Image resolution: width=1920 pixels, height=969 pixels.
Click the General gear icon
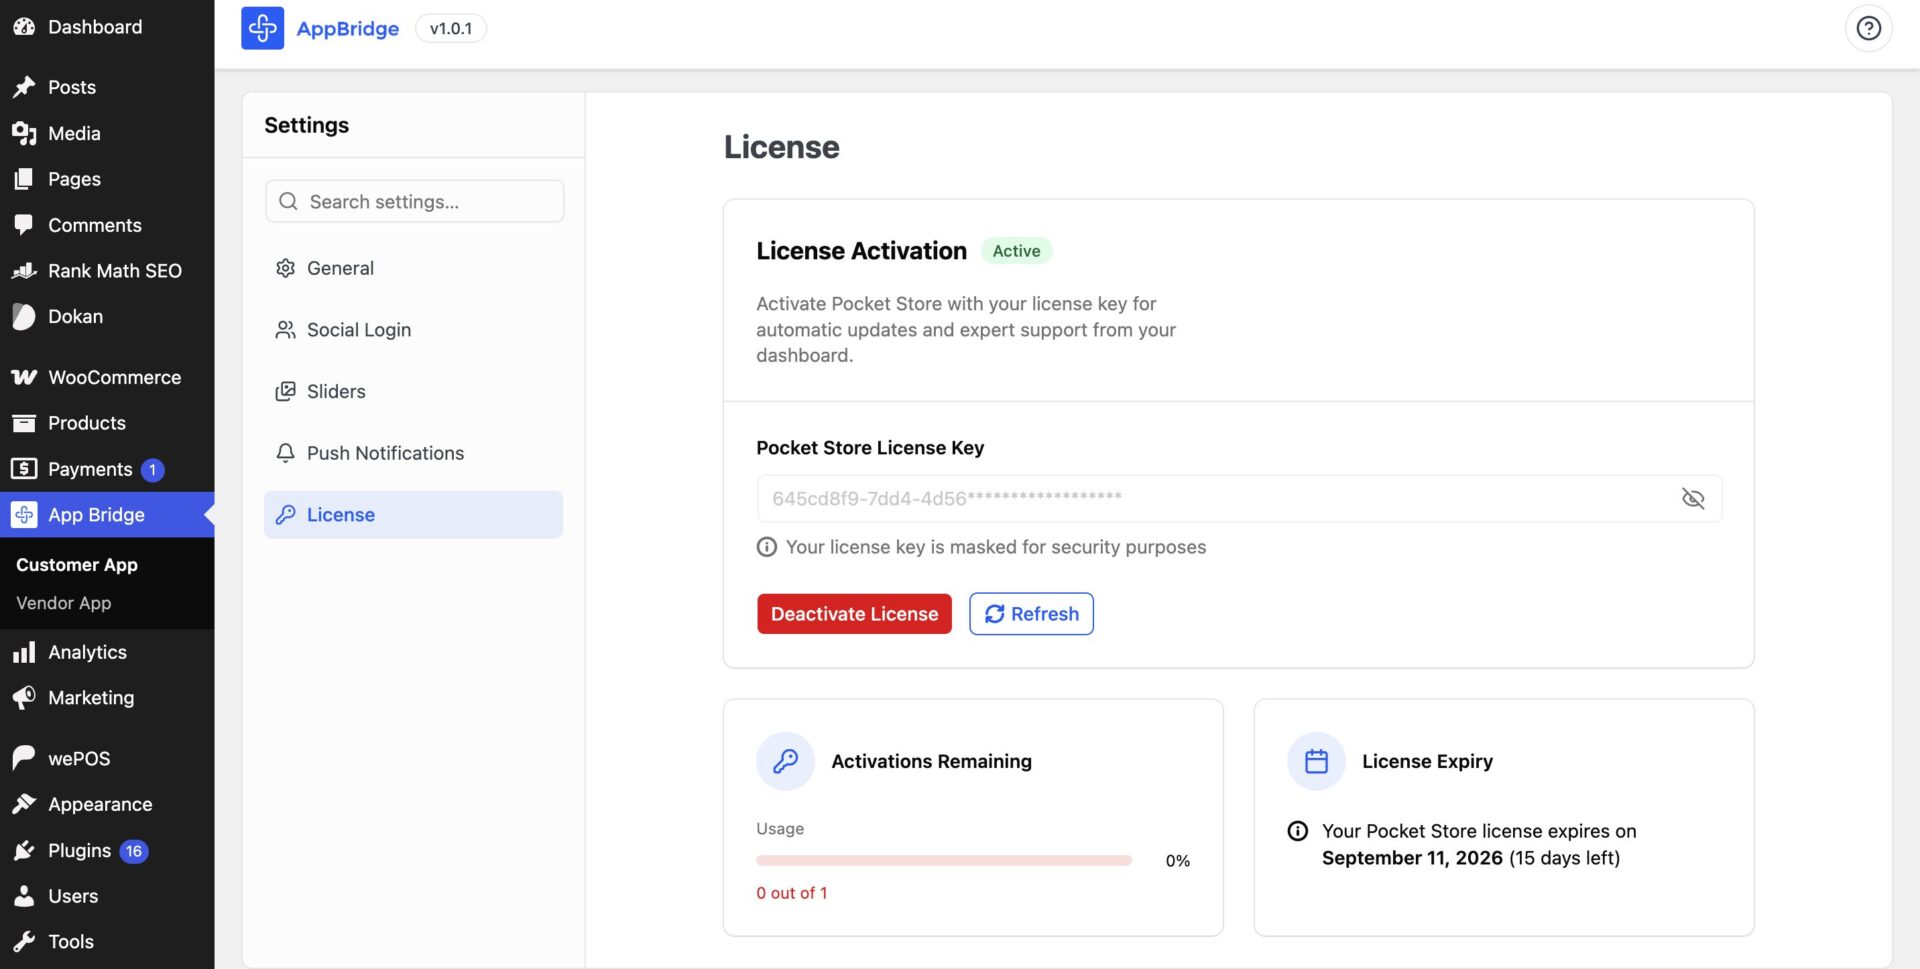[x=285, y=268]
